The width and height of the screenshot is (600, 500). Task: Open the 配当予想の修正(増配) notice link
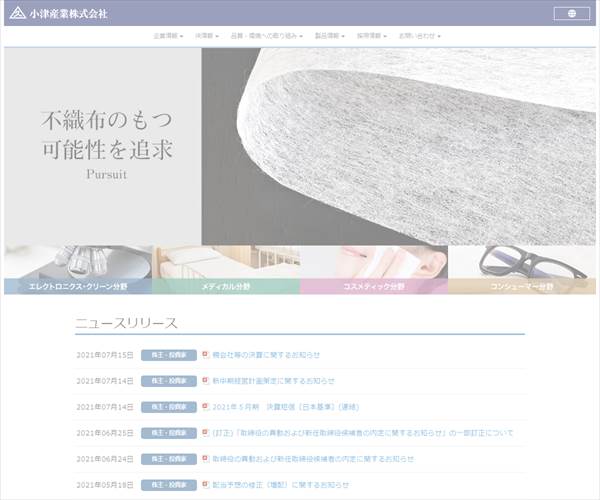click(x=280, y=485)
